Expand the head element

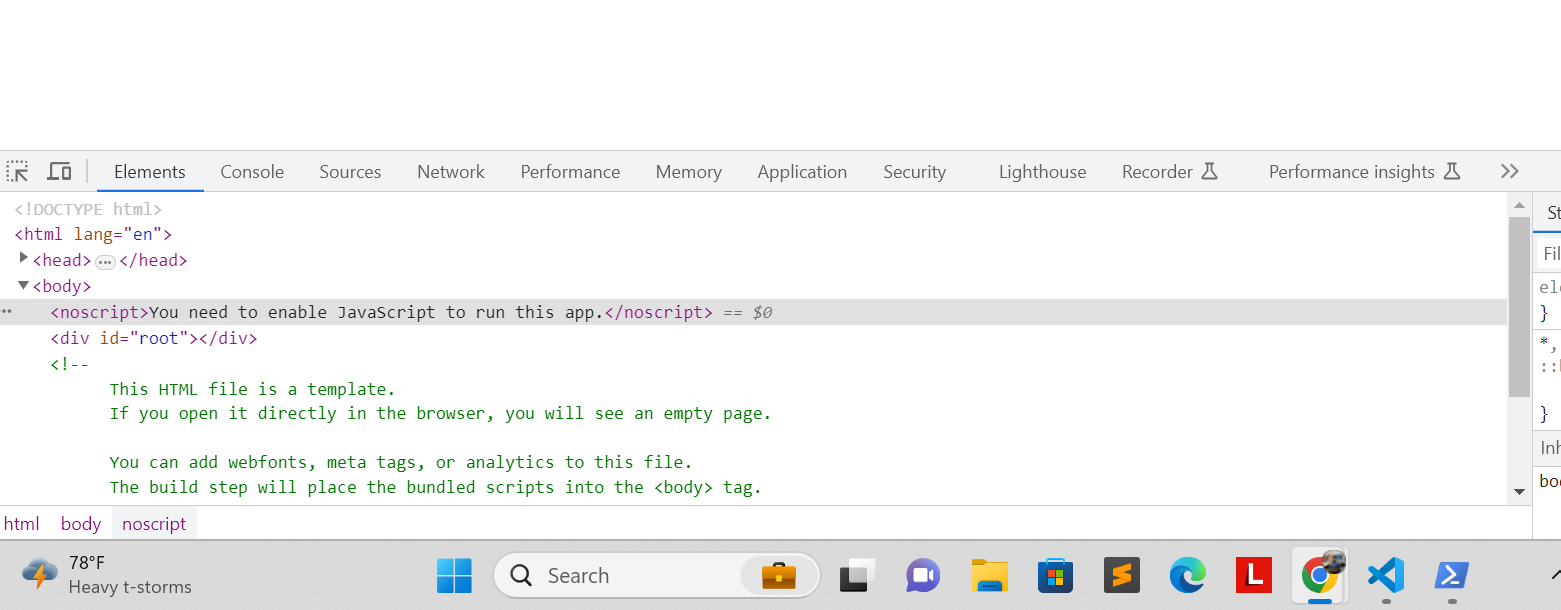[x=24, y=259]
